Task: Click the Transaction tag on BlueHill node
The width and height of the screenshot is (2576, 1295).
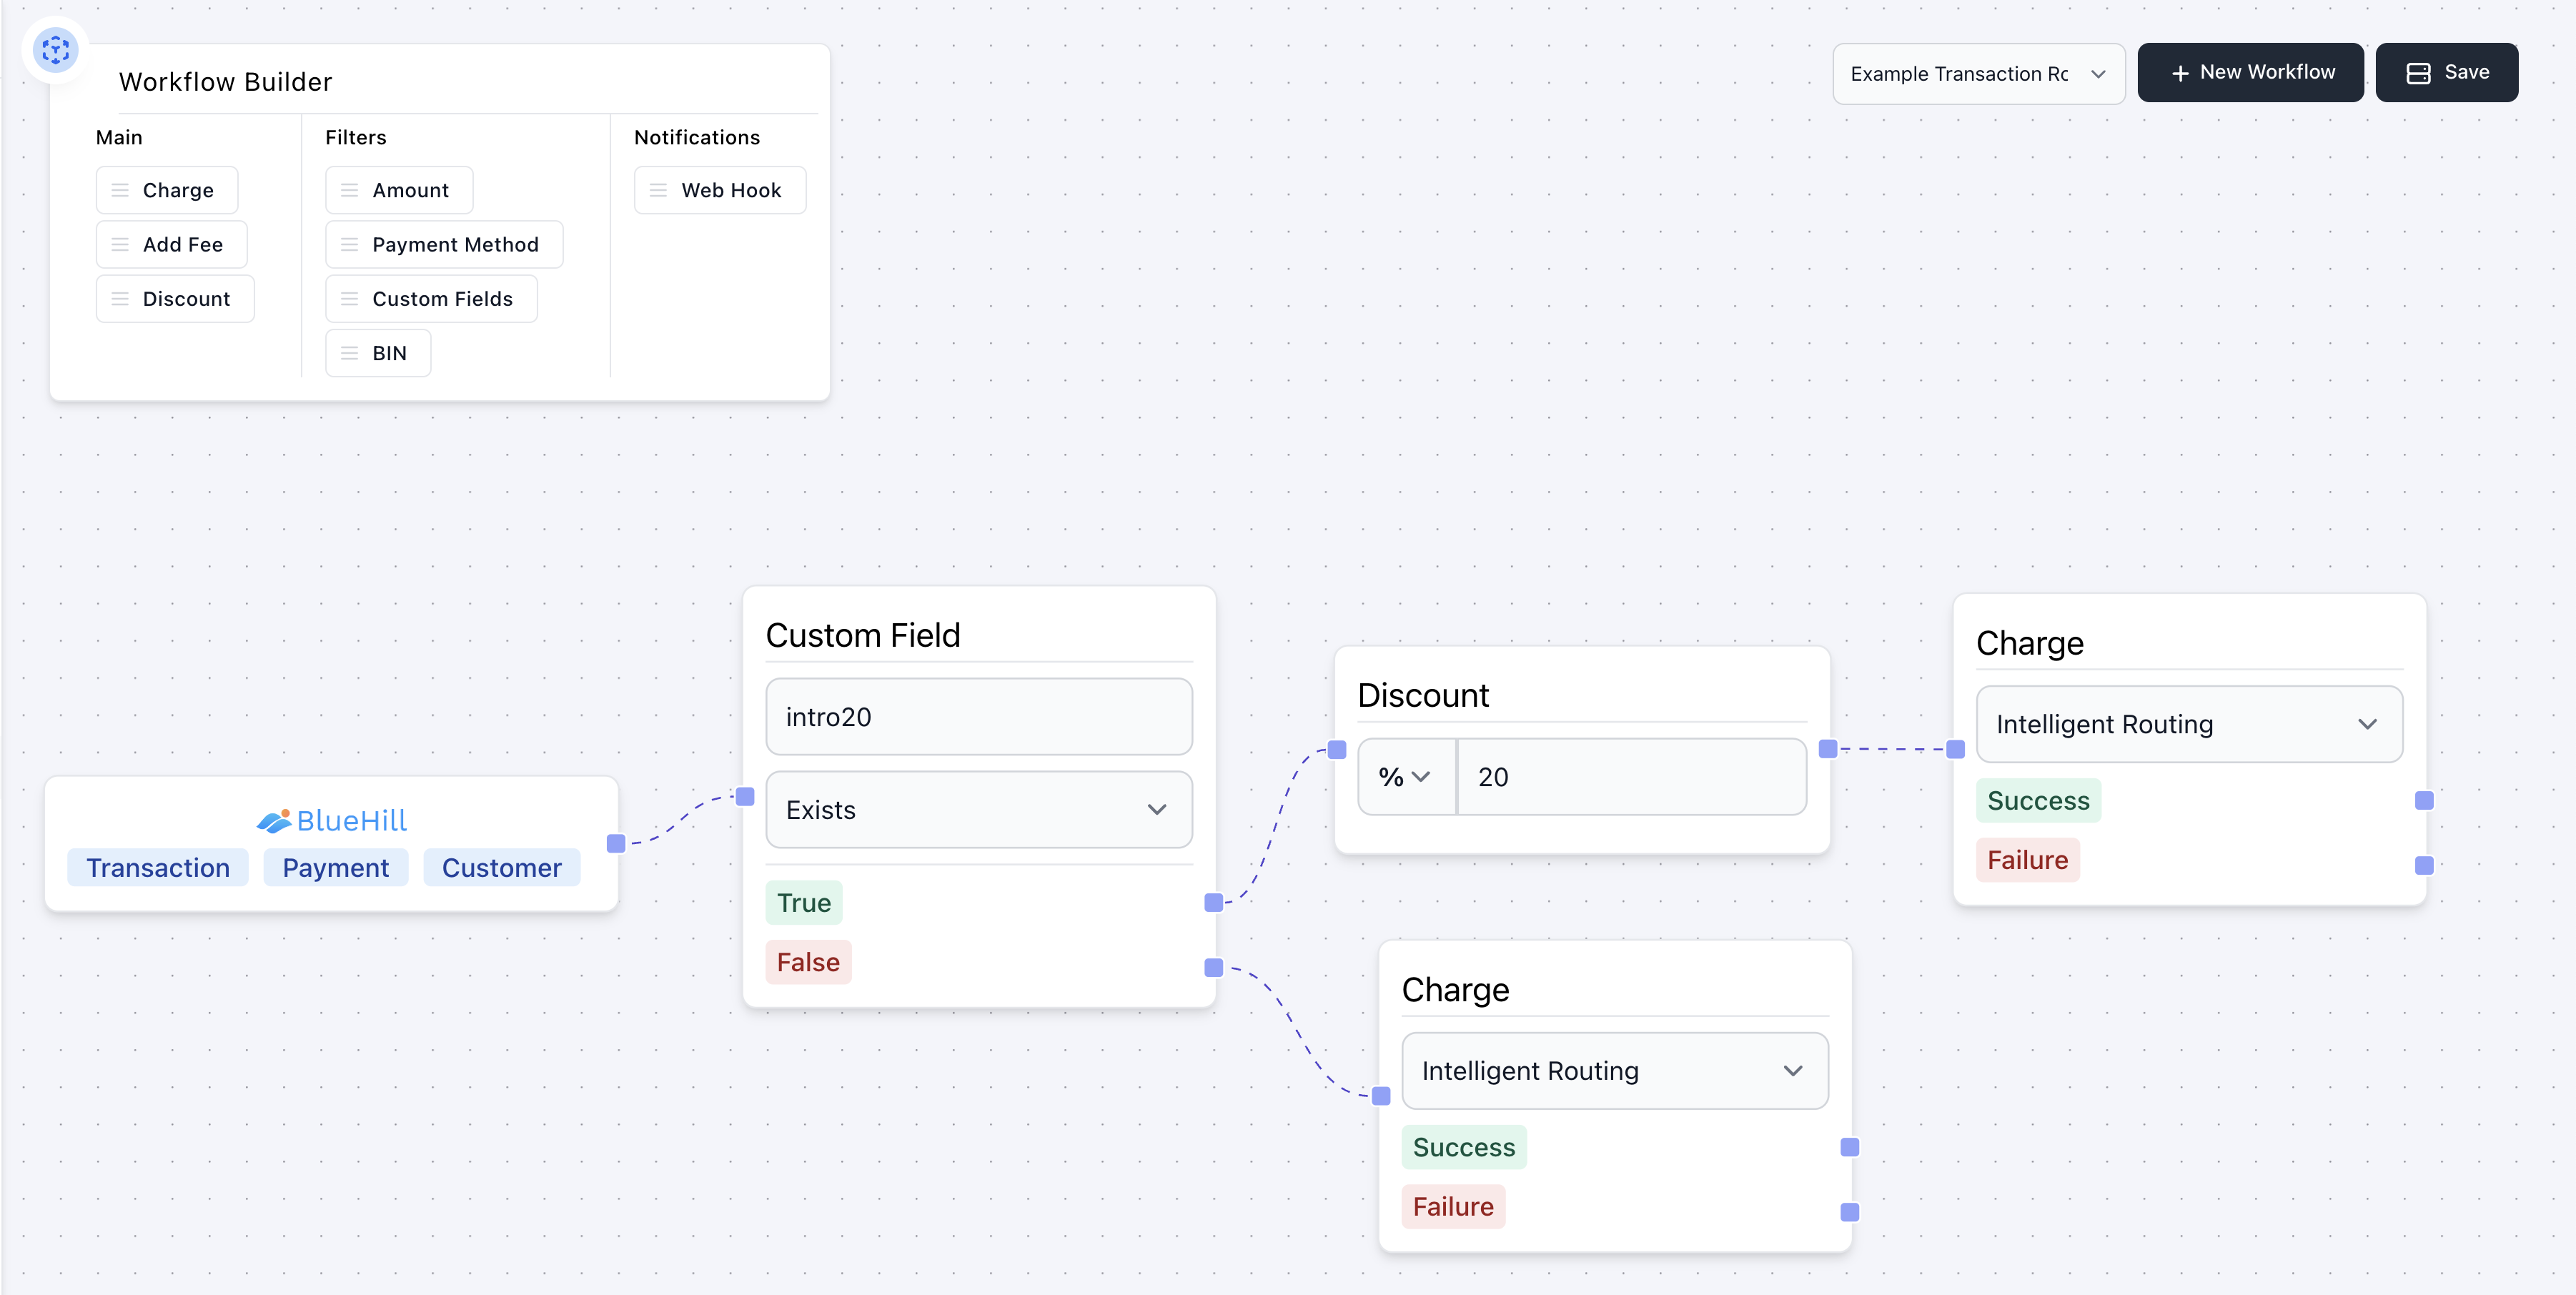Action: (x=158, y=868)
